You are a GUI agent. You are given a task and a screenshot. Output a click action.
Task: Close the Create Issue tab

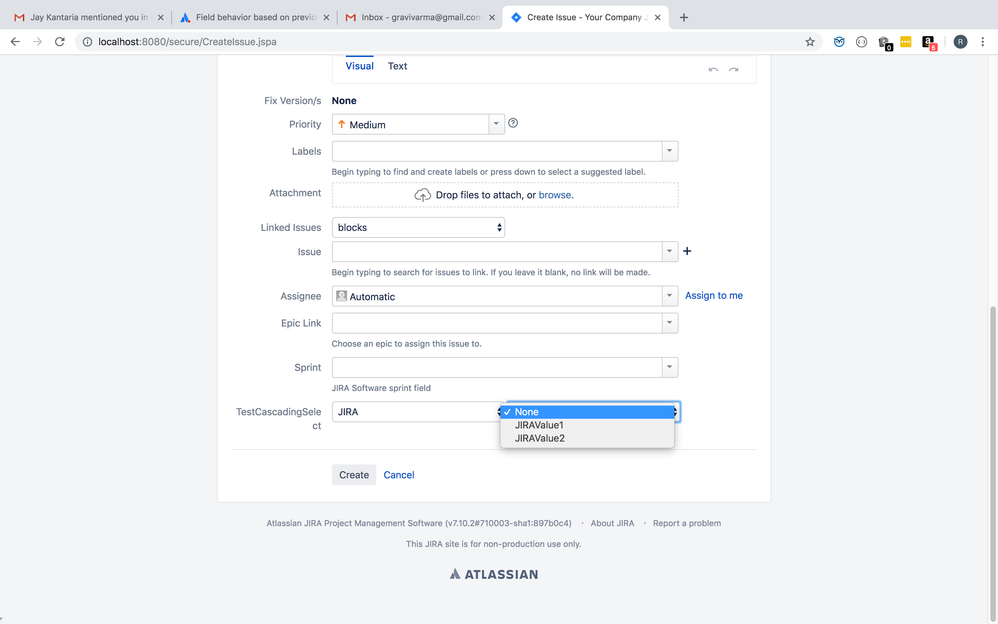coord(657,17)
